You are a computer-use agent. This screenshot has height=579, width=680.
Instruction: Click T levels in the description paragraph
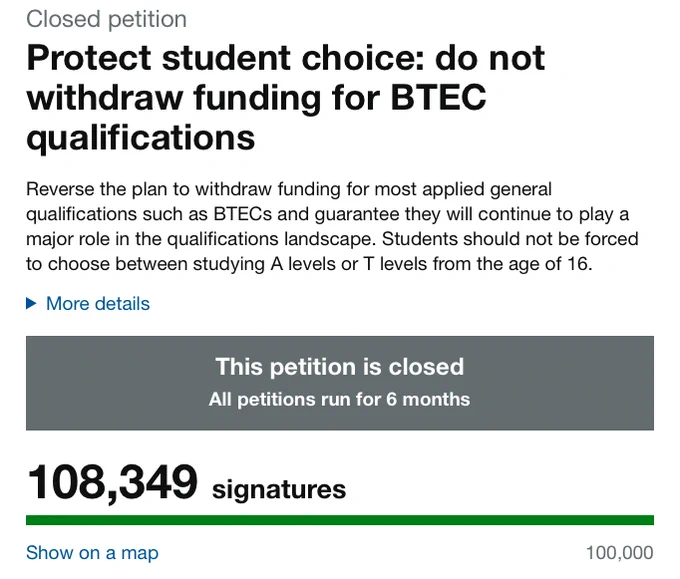[396, 264]
